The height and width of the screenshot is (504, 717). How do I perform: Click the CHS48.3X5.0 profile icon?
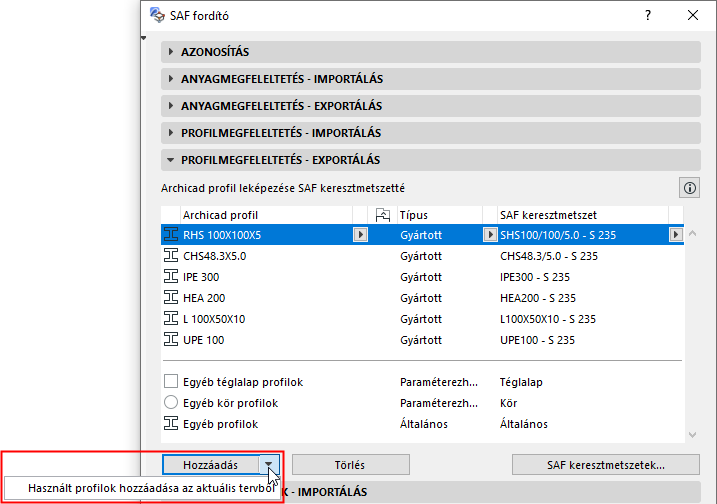[169, 256]
